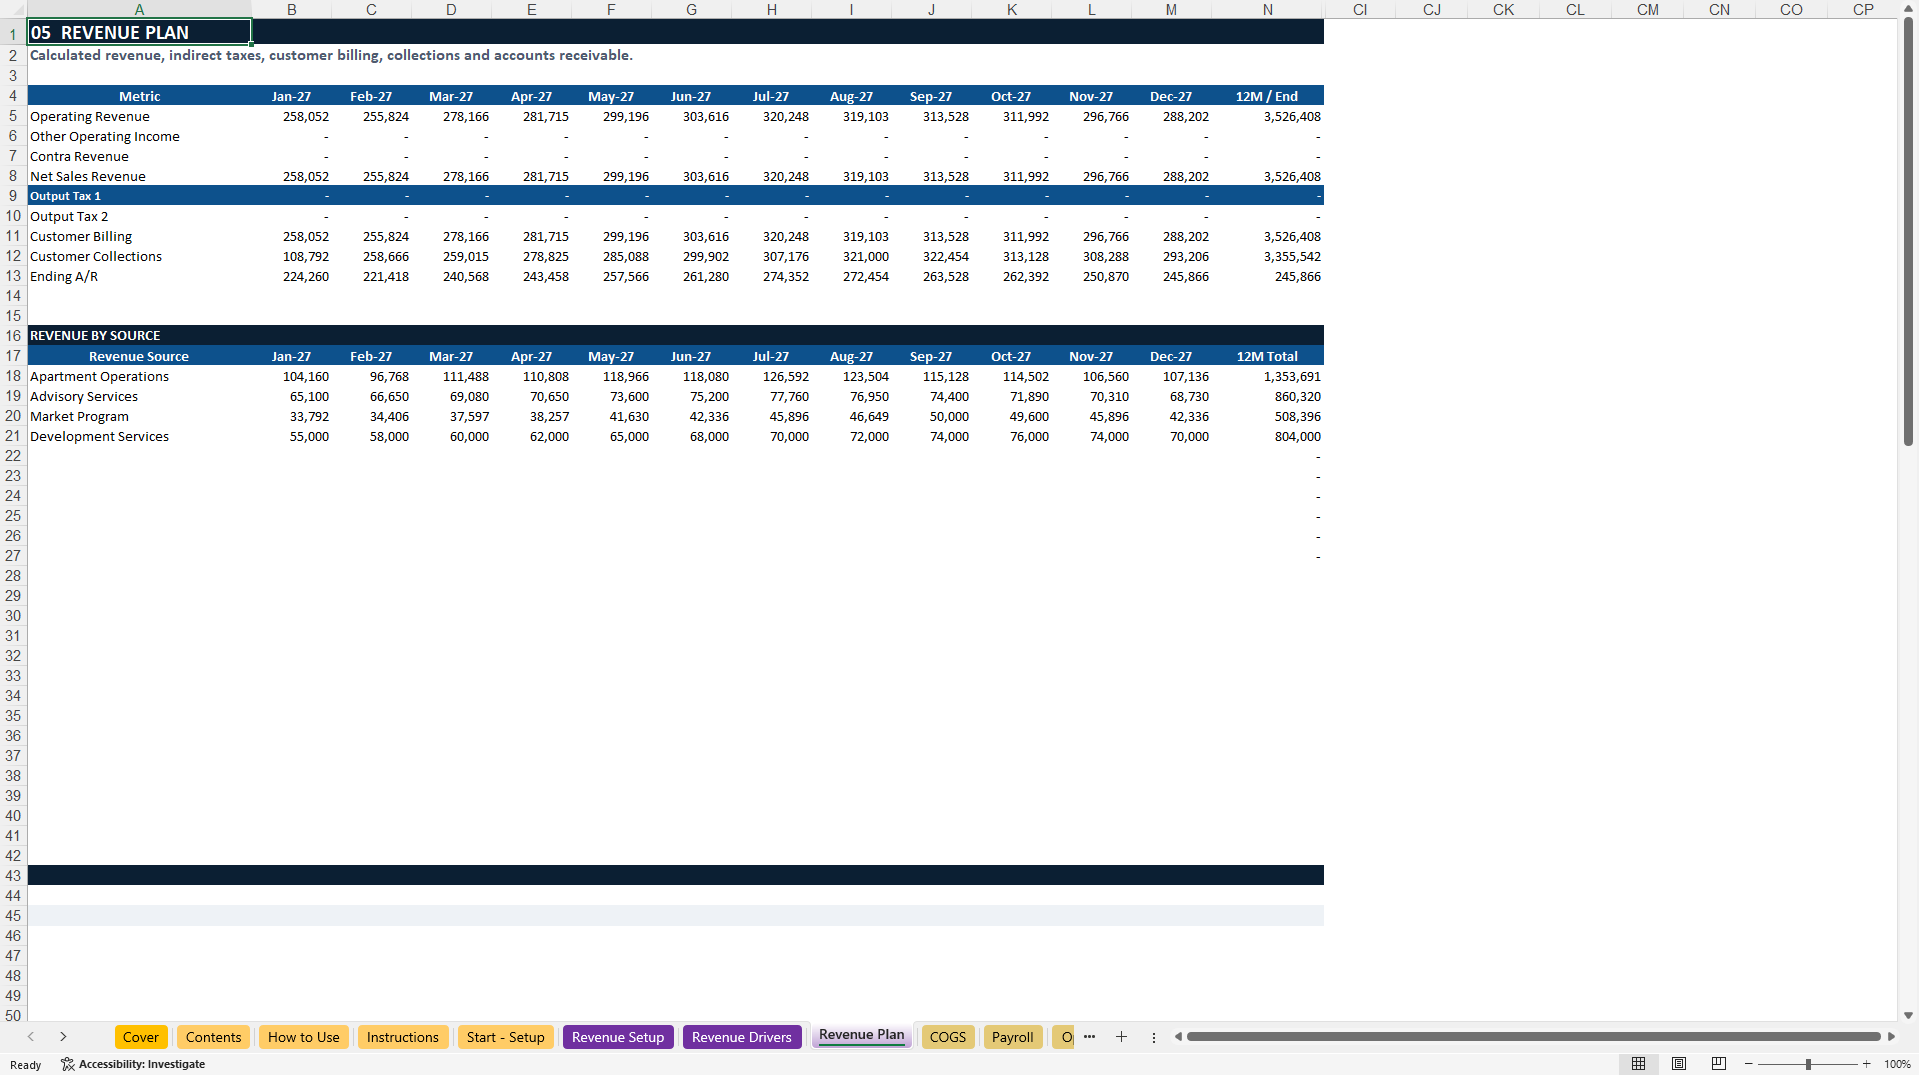Screen dimensions: 1919x1075
Task: Select the 'Customer Collections' label cell
Action: 139,256
